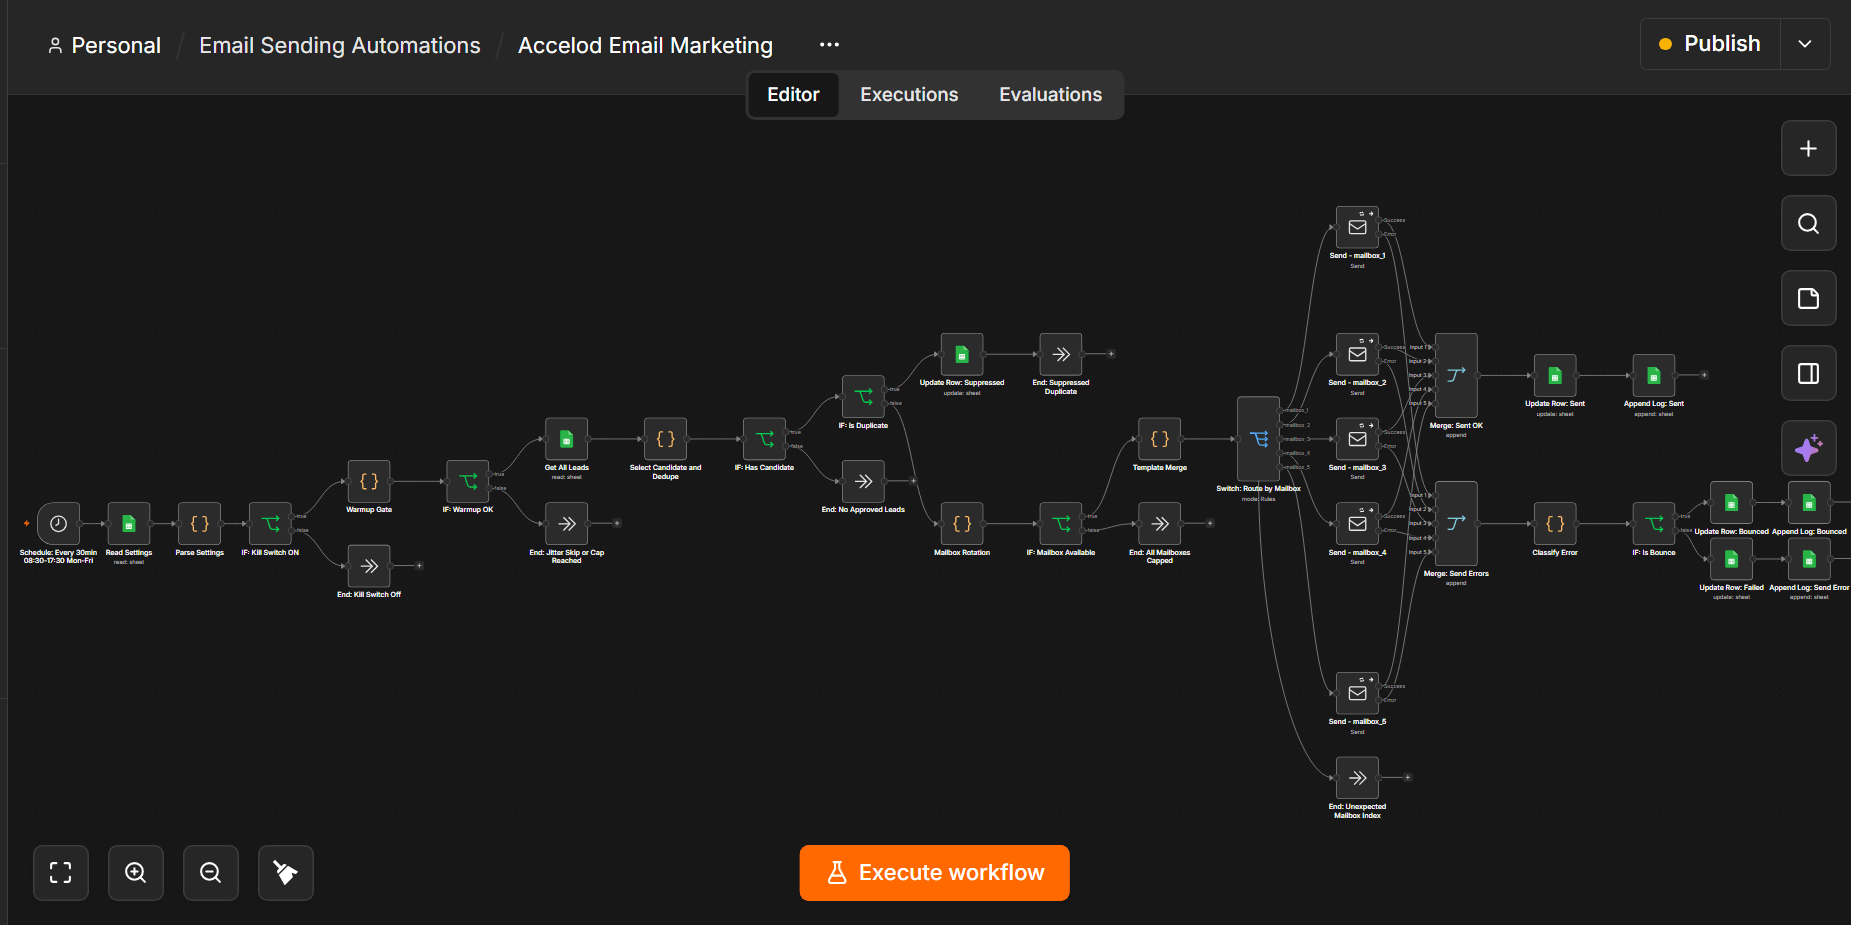Click the Accelod Email Marketing workflow title
This screenshot has width=1851, height=925.
tap(645, 46)
